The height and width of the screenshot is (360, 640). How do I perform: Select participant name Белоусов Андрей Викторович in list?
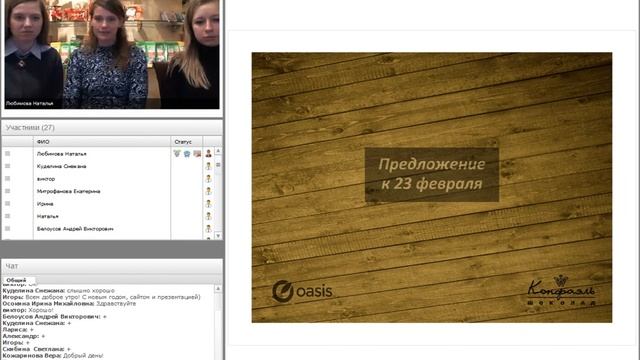[x=75, y=229]
